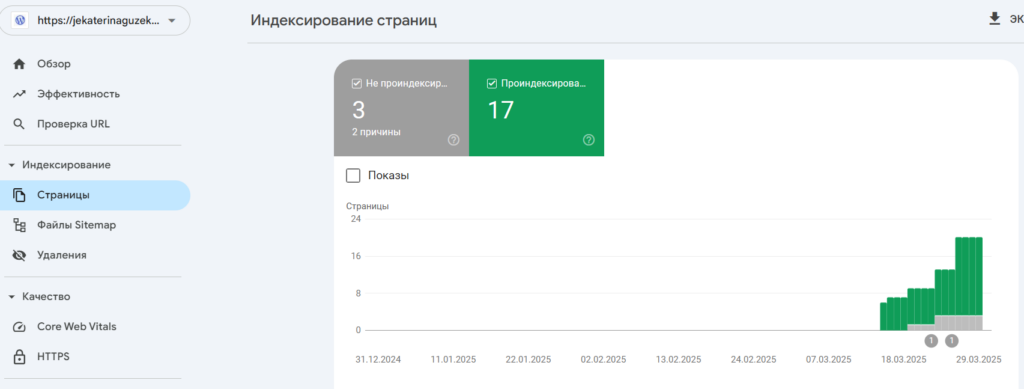1024x389 pixels.
Task: Click the Страницы pages icon
Action: pyautogui.click(x=20, y=195)
